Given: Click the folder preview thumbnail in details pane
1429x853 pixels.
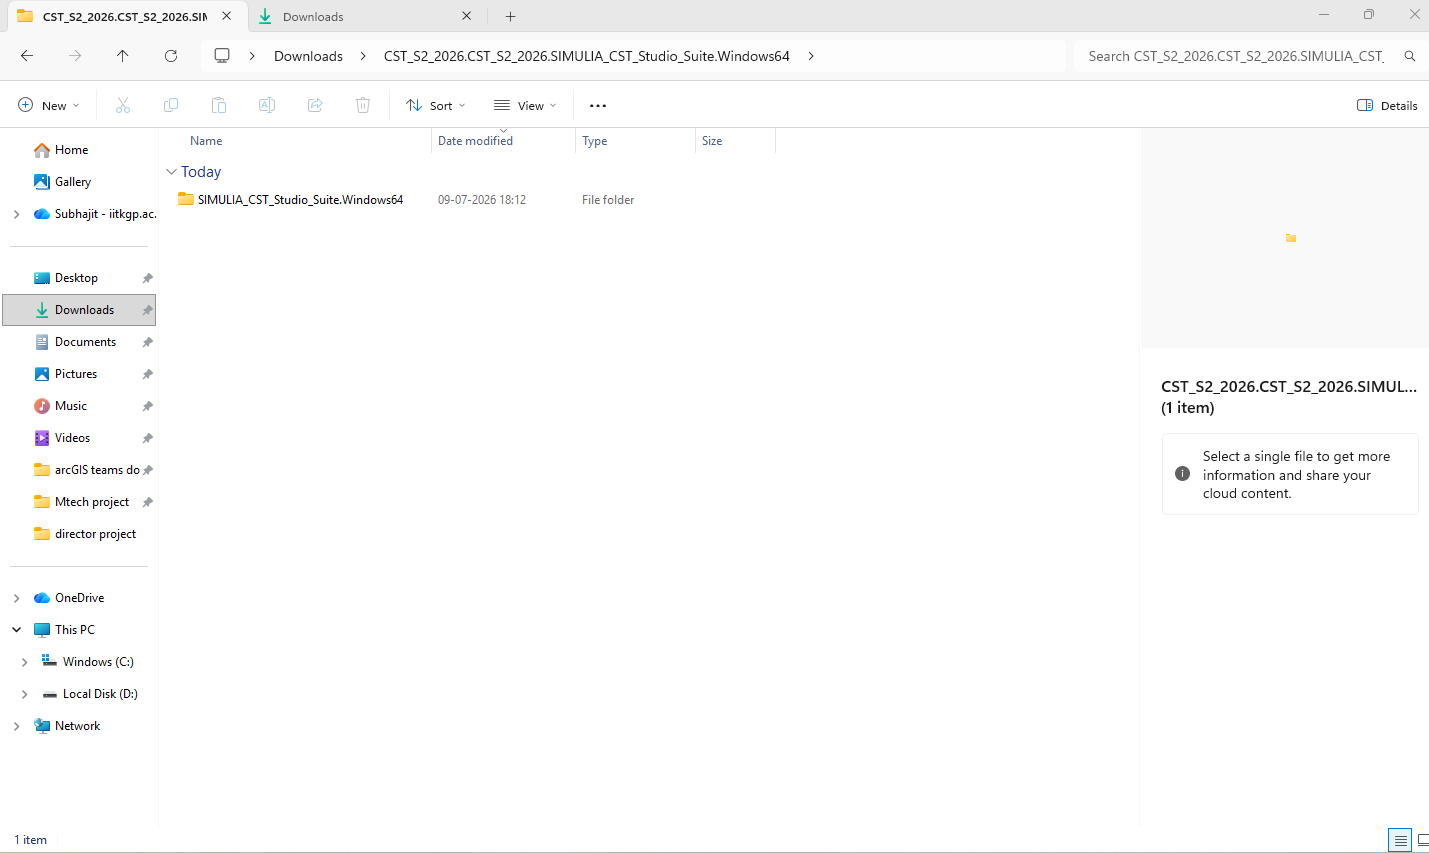Looking at the screenshot, I should point(1291,238).
